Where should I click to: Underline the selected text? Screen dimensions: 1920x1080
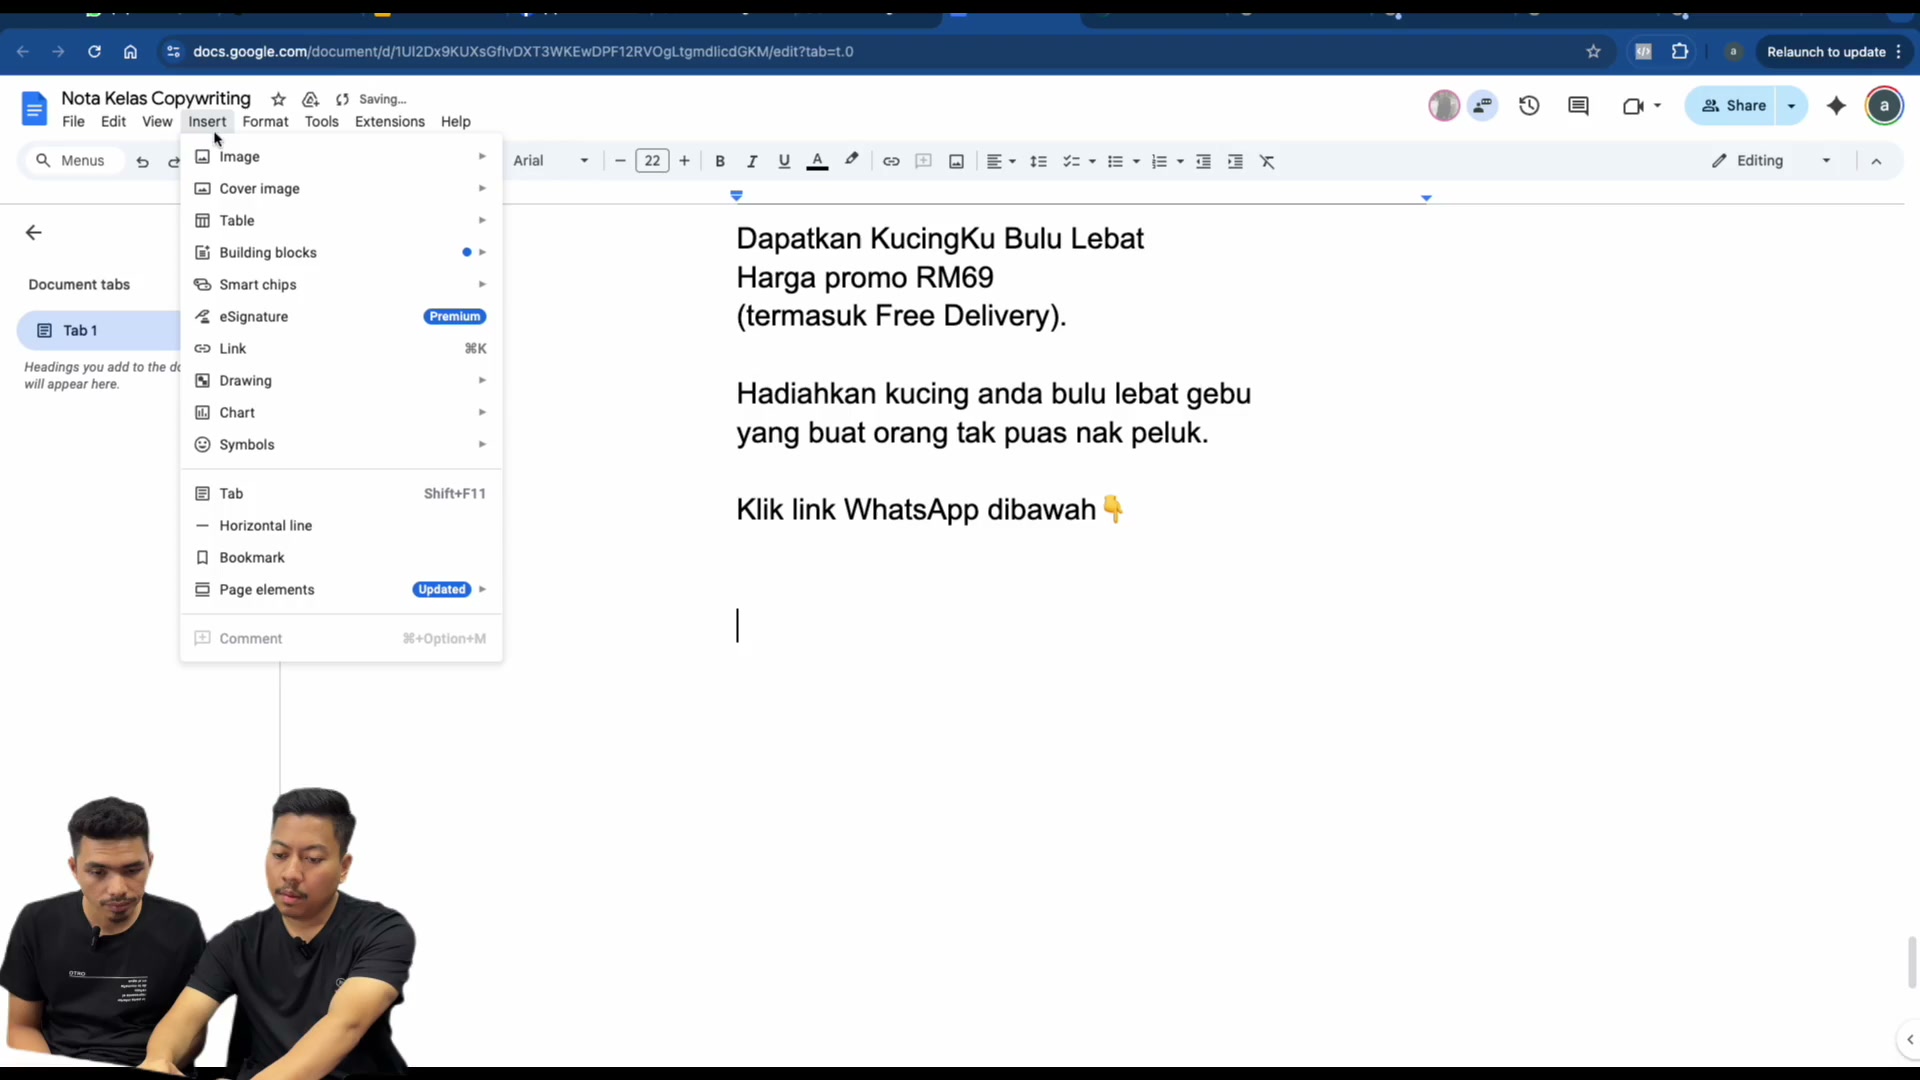[x=784, y=161]
